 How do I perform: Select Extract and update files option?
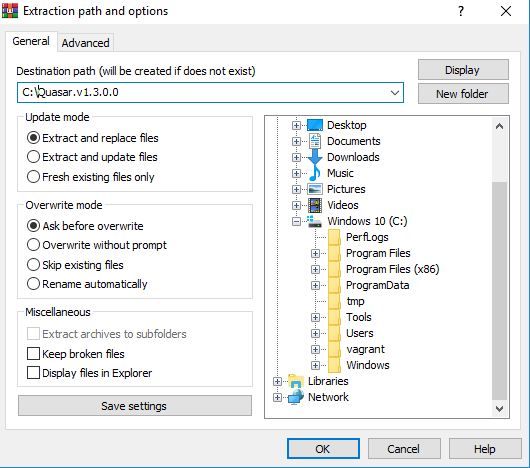(92, 157)
